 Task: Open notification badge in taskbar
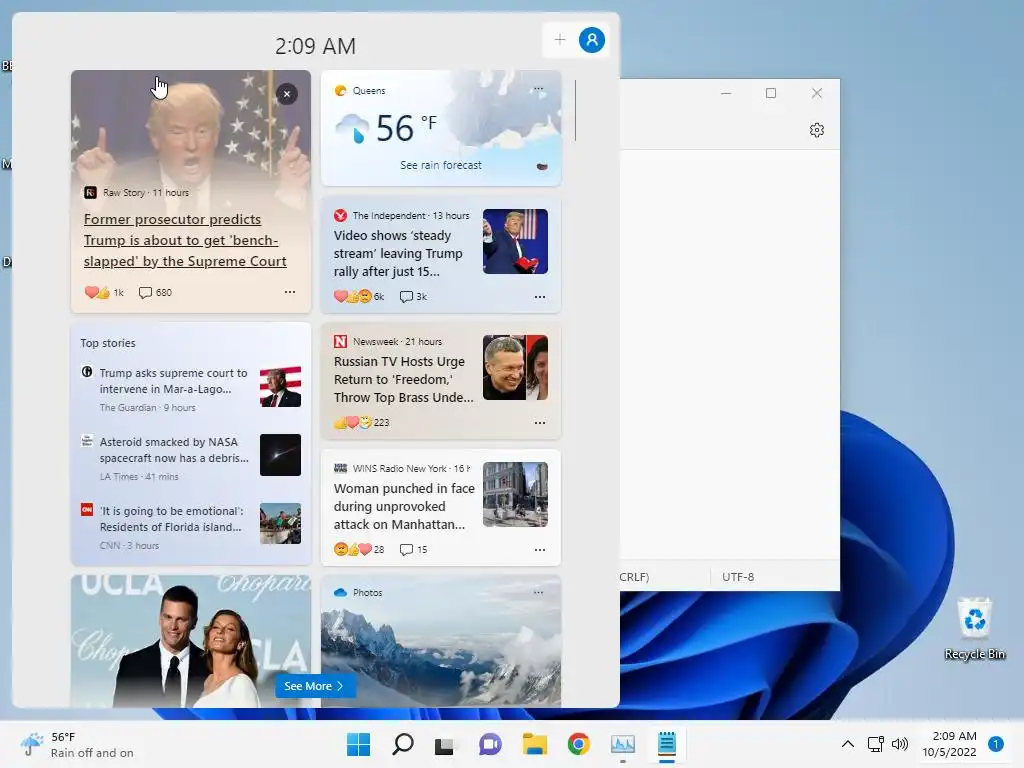pos(996,744)
